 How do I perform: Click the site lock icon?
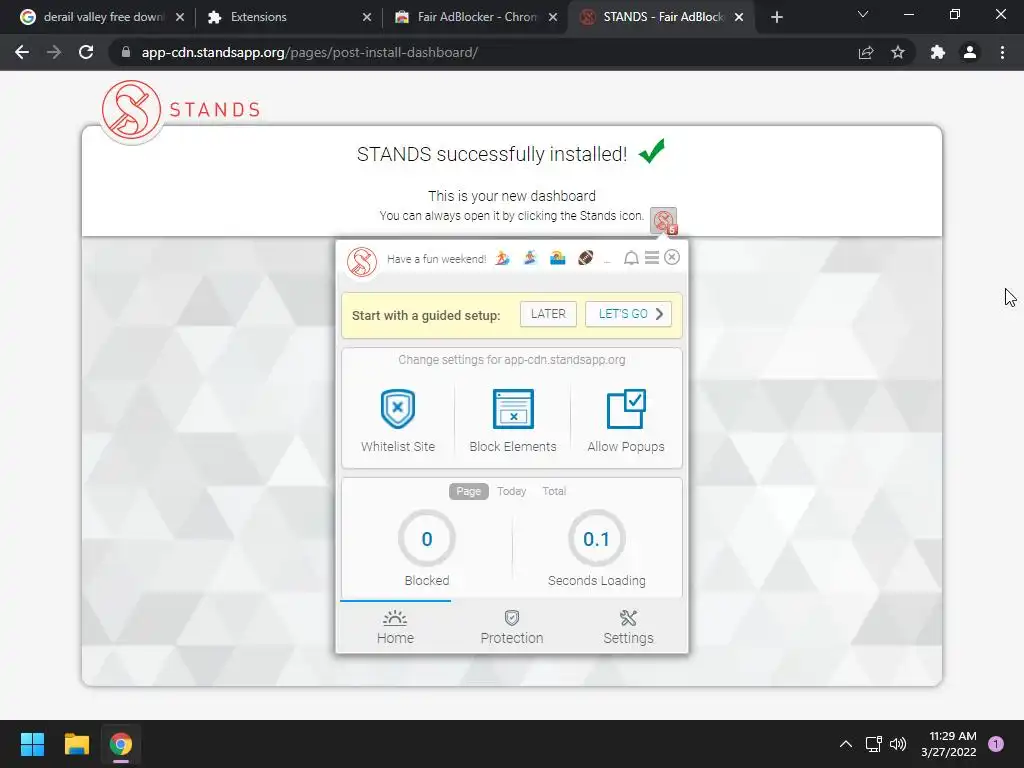(126, 52)
